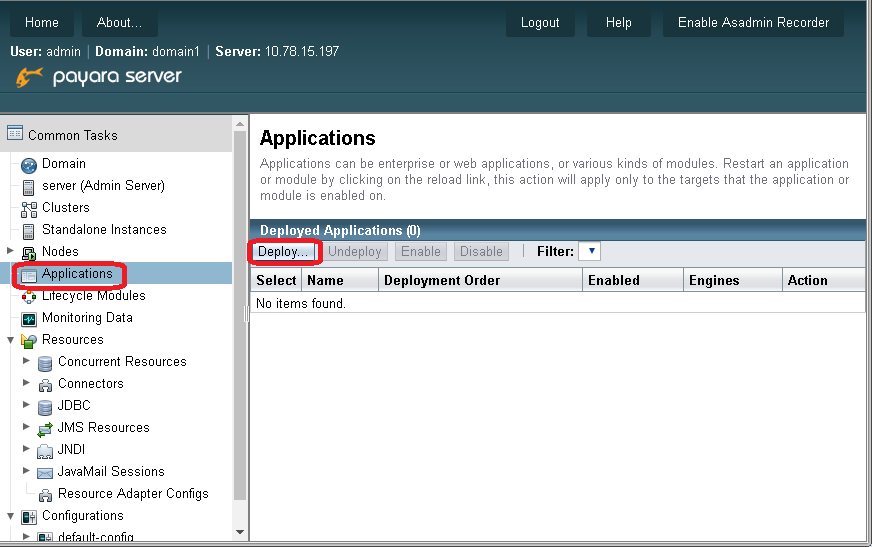Click the Resources folder icon
Image resolution: width=872 pixels, height=547 pixels.
point(29,341)
